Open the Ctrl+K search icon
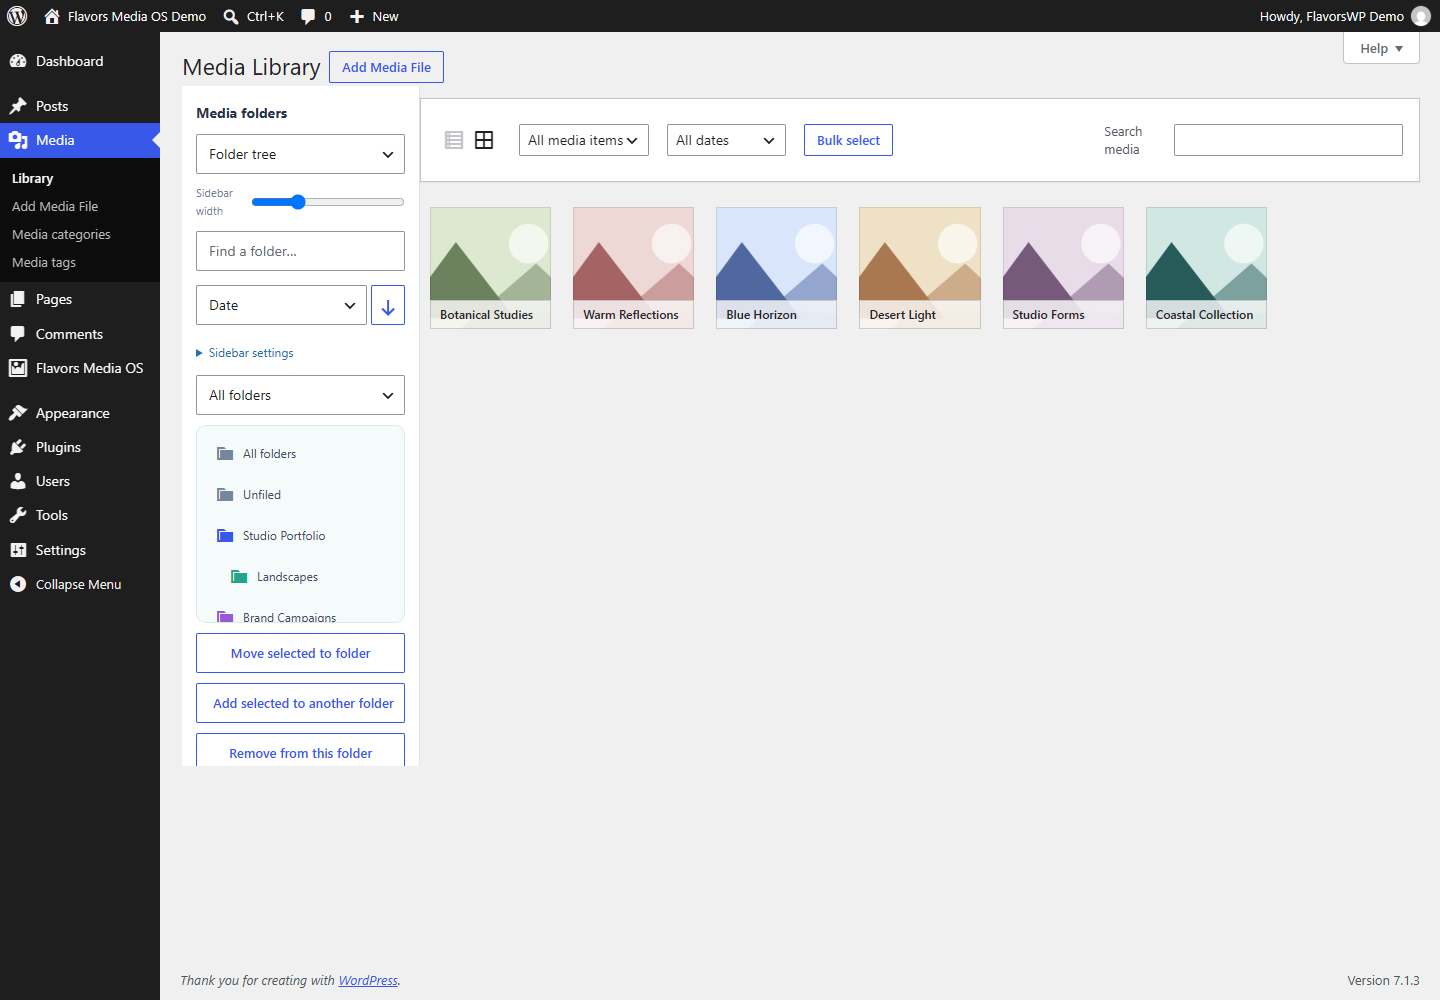Viewport: 1440px width, 1000px height. 231,16
